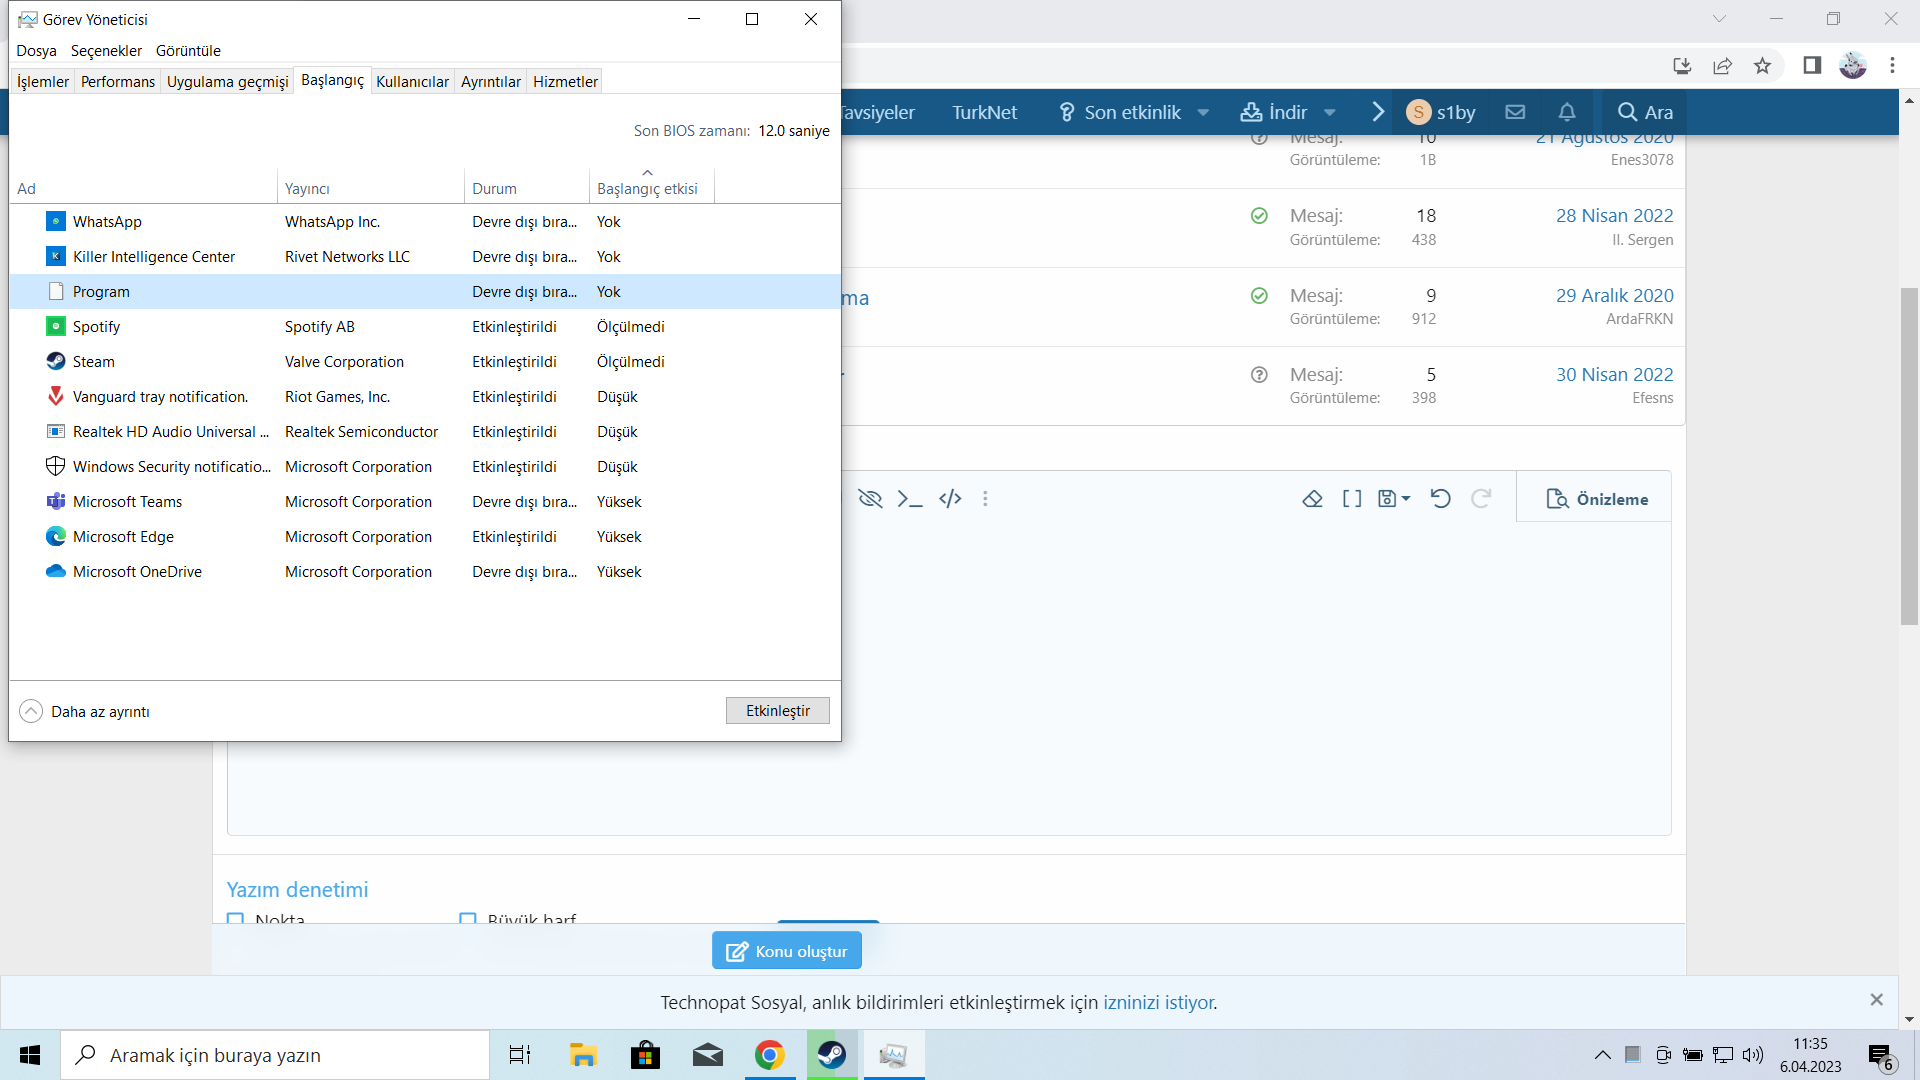Open the Seçenekler menu
Screen dimensions: 1920x1080
pos(106,51)
